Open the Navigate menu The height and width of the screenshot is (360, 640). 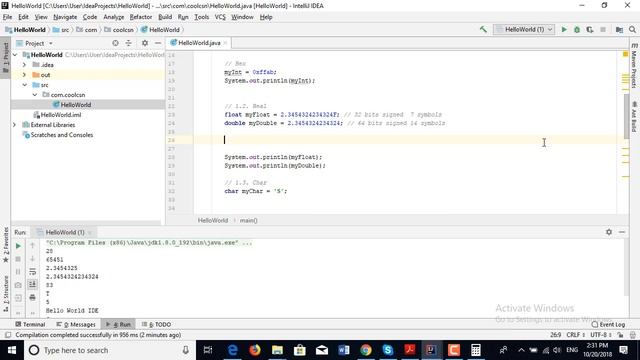coord(65,17)
